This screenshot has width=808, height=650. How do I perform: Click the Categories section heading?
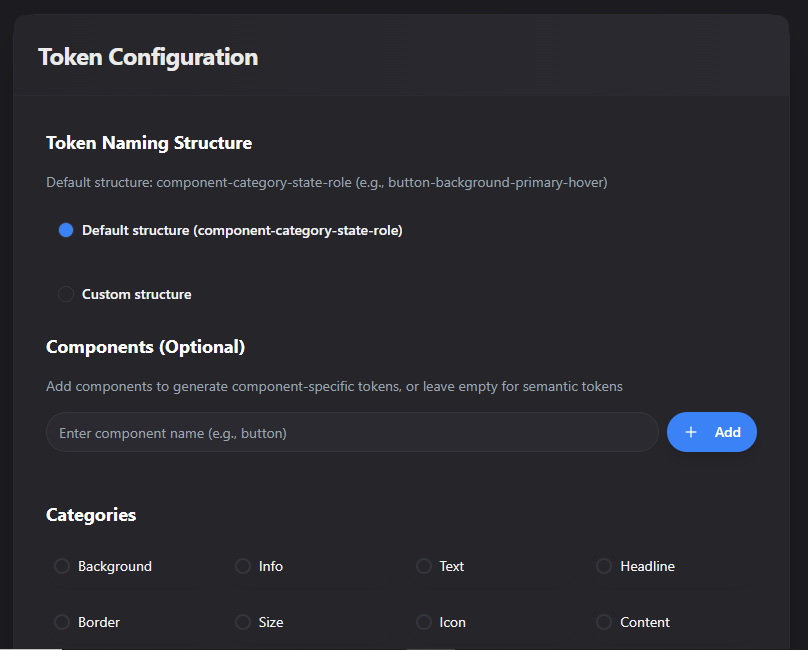pyautogui.click(x=91, y=515)
